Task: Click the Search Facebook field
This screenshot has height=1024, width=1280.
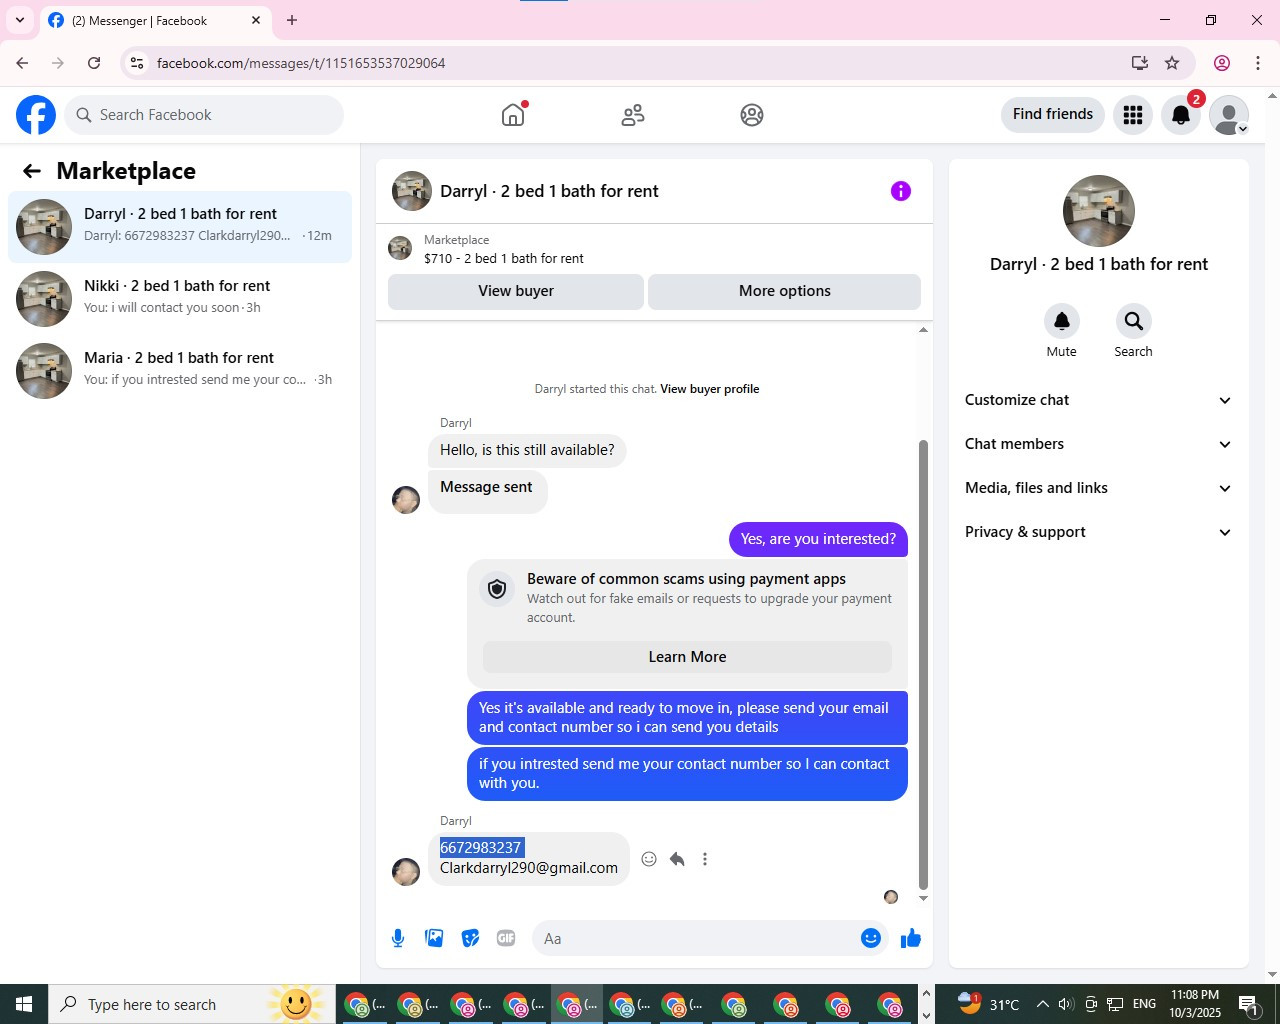Action: click(205, 115)
